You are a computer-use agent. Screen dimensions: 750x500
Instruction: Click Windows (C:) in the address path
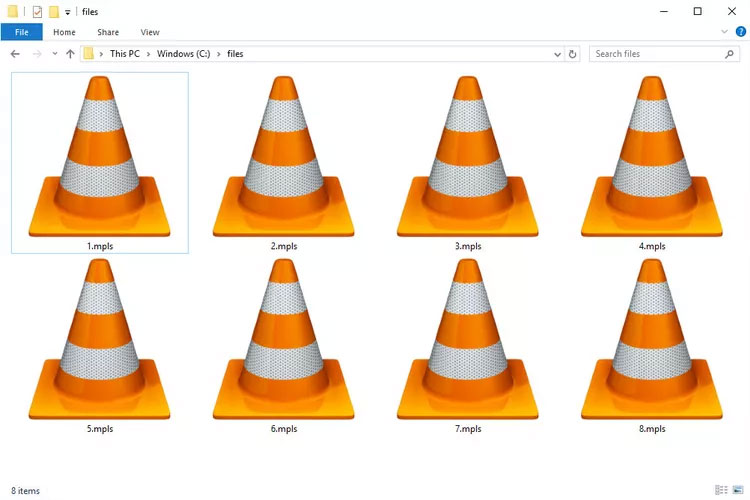pos(184,54)
